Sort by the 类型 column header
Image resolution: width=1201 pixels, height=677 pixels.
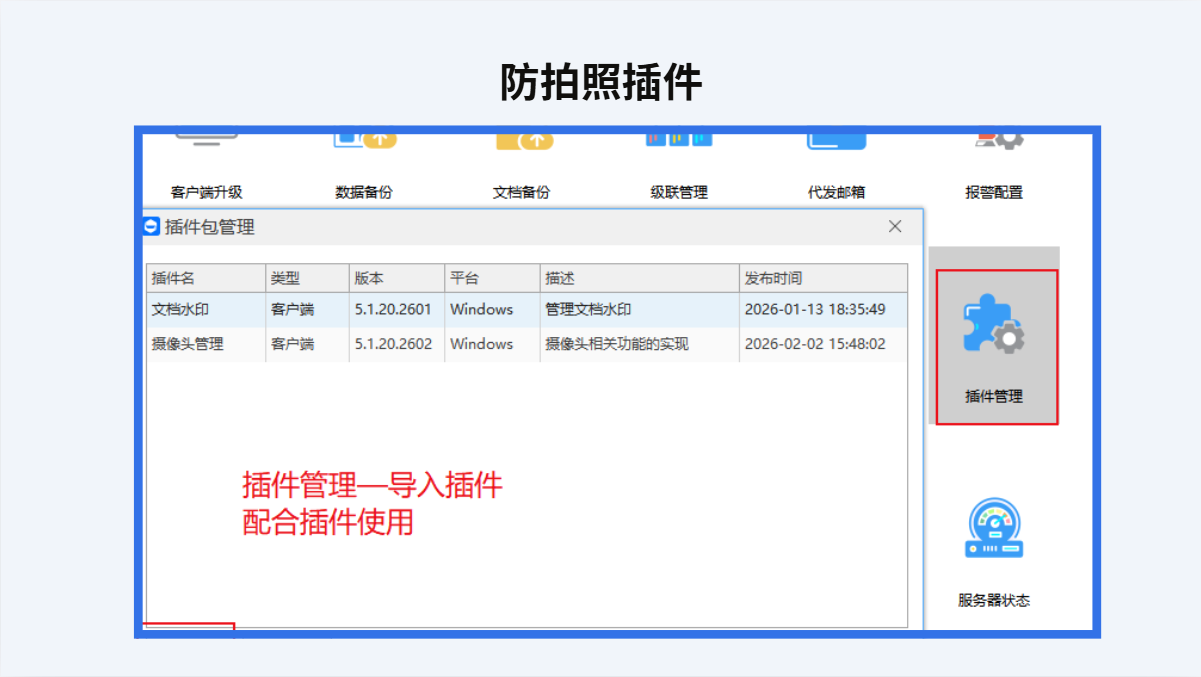(x=308, y=278)
